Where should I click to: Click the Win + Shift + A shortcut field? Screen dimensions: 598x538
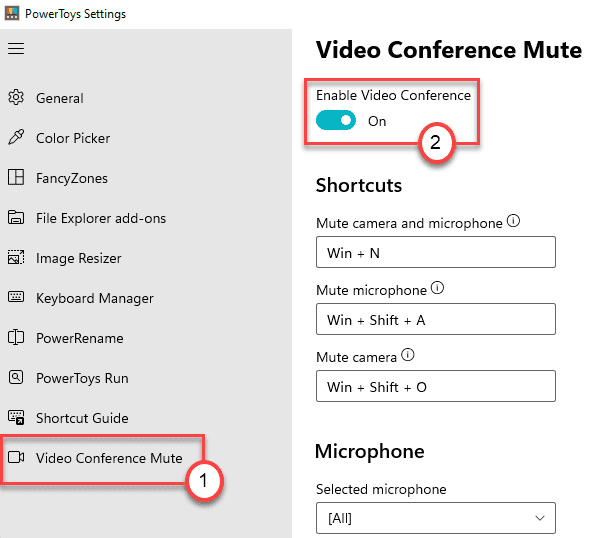[x=436, y=319]
